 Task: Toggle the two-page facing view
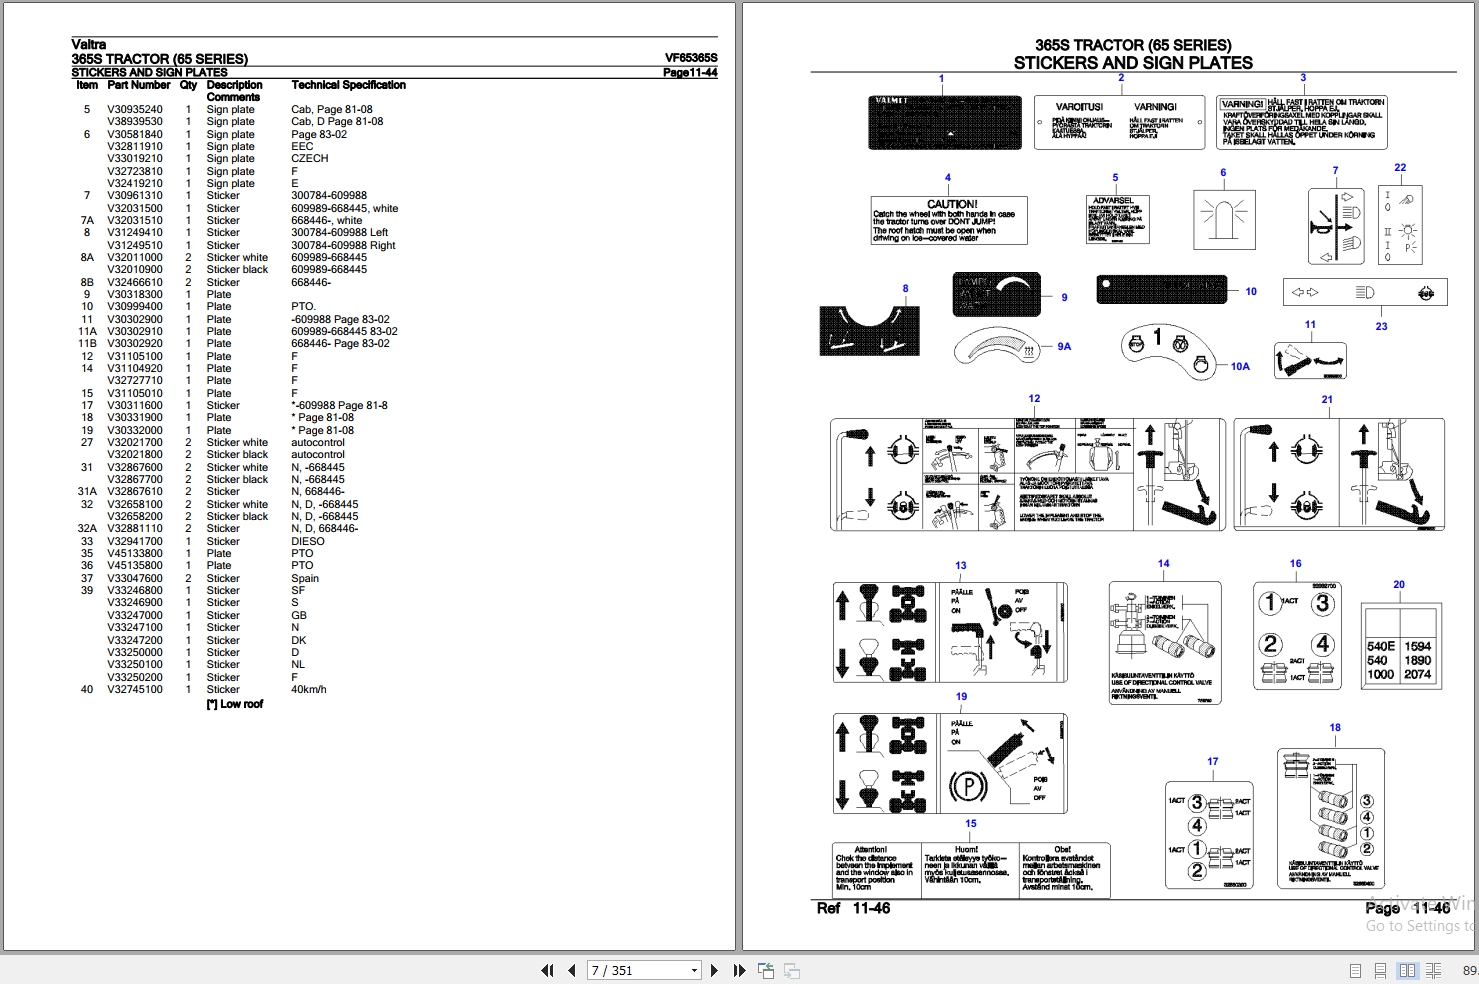1407,970
